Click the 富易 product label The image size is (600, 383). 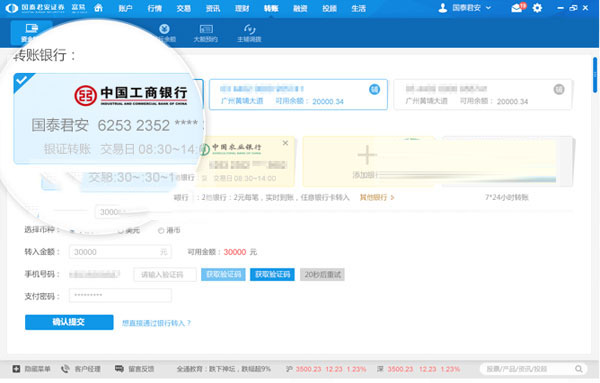click(79, 8)
